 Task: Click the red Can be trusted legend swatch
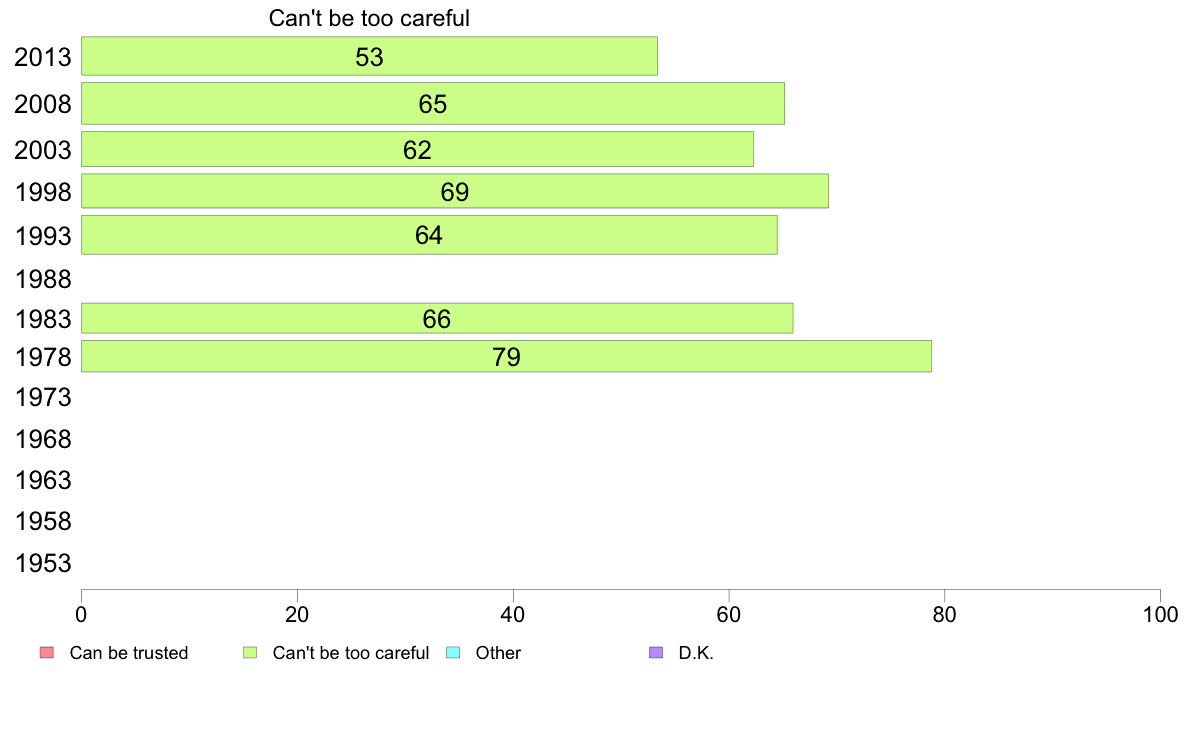[47, 653]
